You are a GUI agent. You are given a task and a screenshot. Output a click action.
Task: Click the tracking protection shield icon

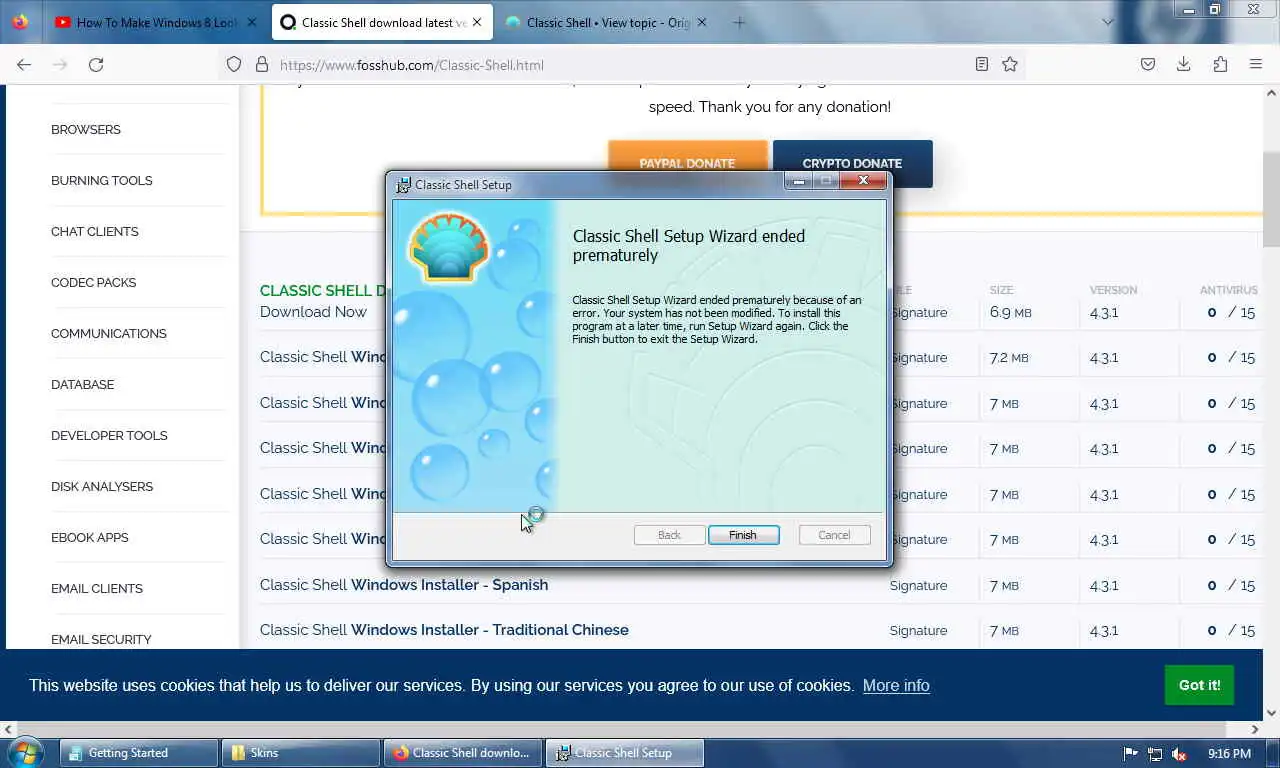(234, 64)
